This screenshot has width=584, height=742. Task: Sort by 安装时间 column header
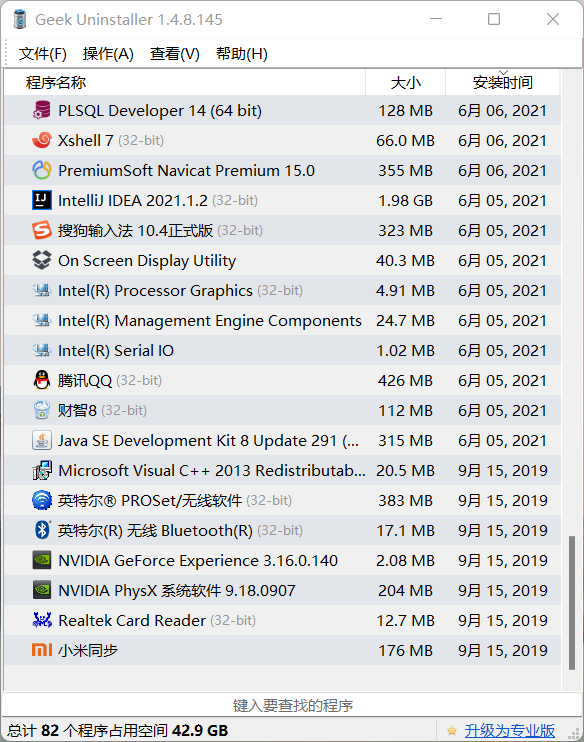[x=502, y=82]
